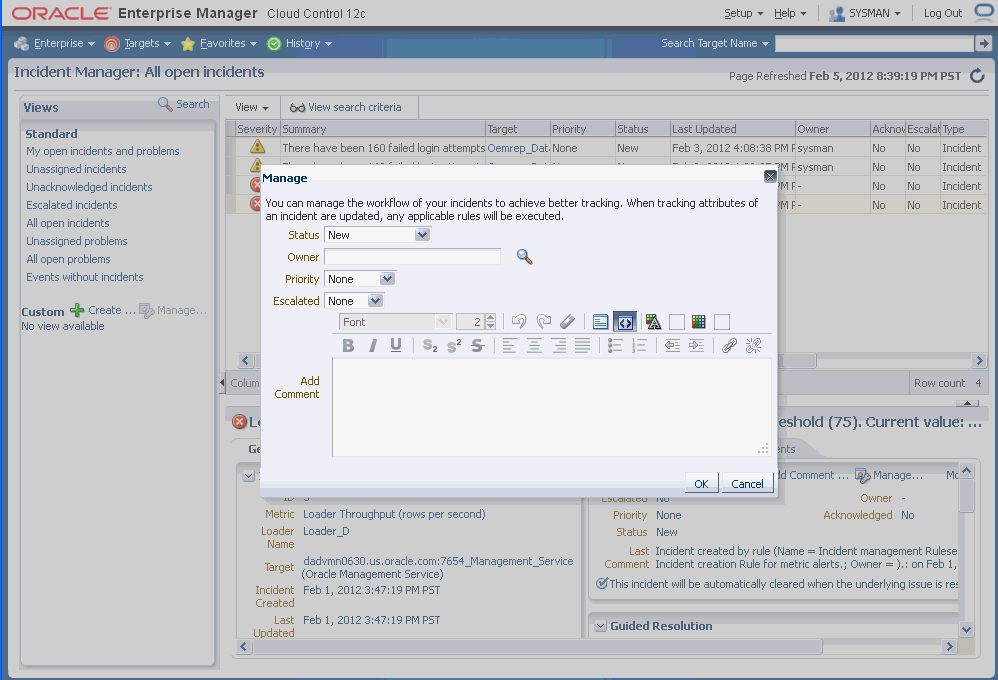
Task: Click the Search Target Name input field
Action: (x=875, y=43)
